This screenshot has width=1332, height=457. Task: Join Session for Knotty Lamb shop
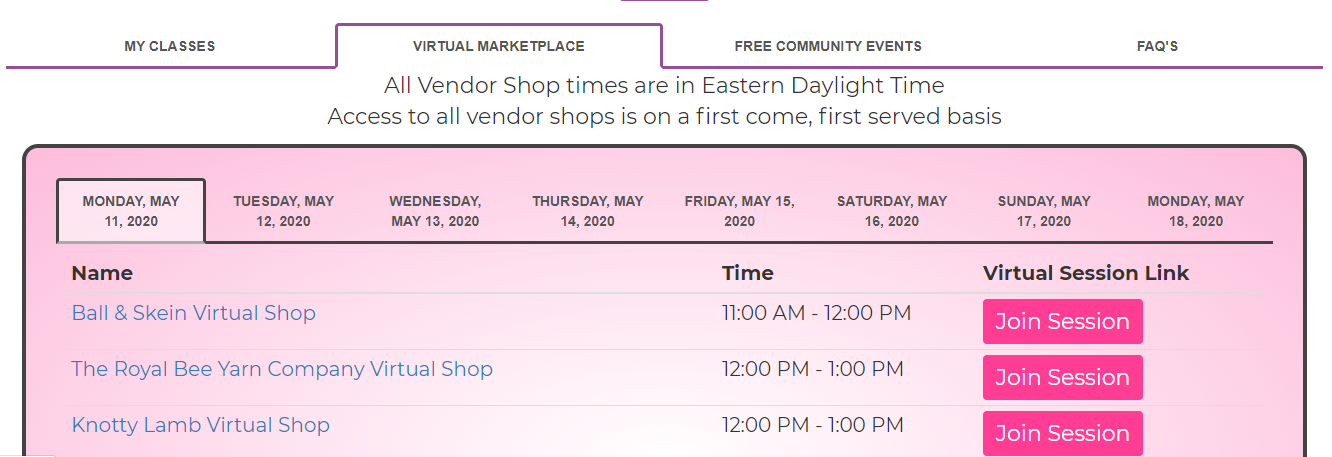point(1062,434)
